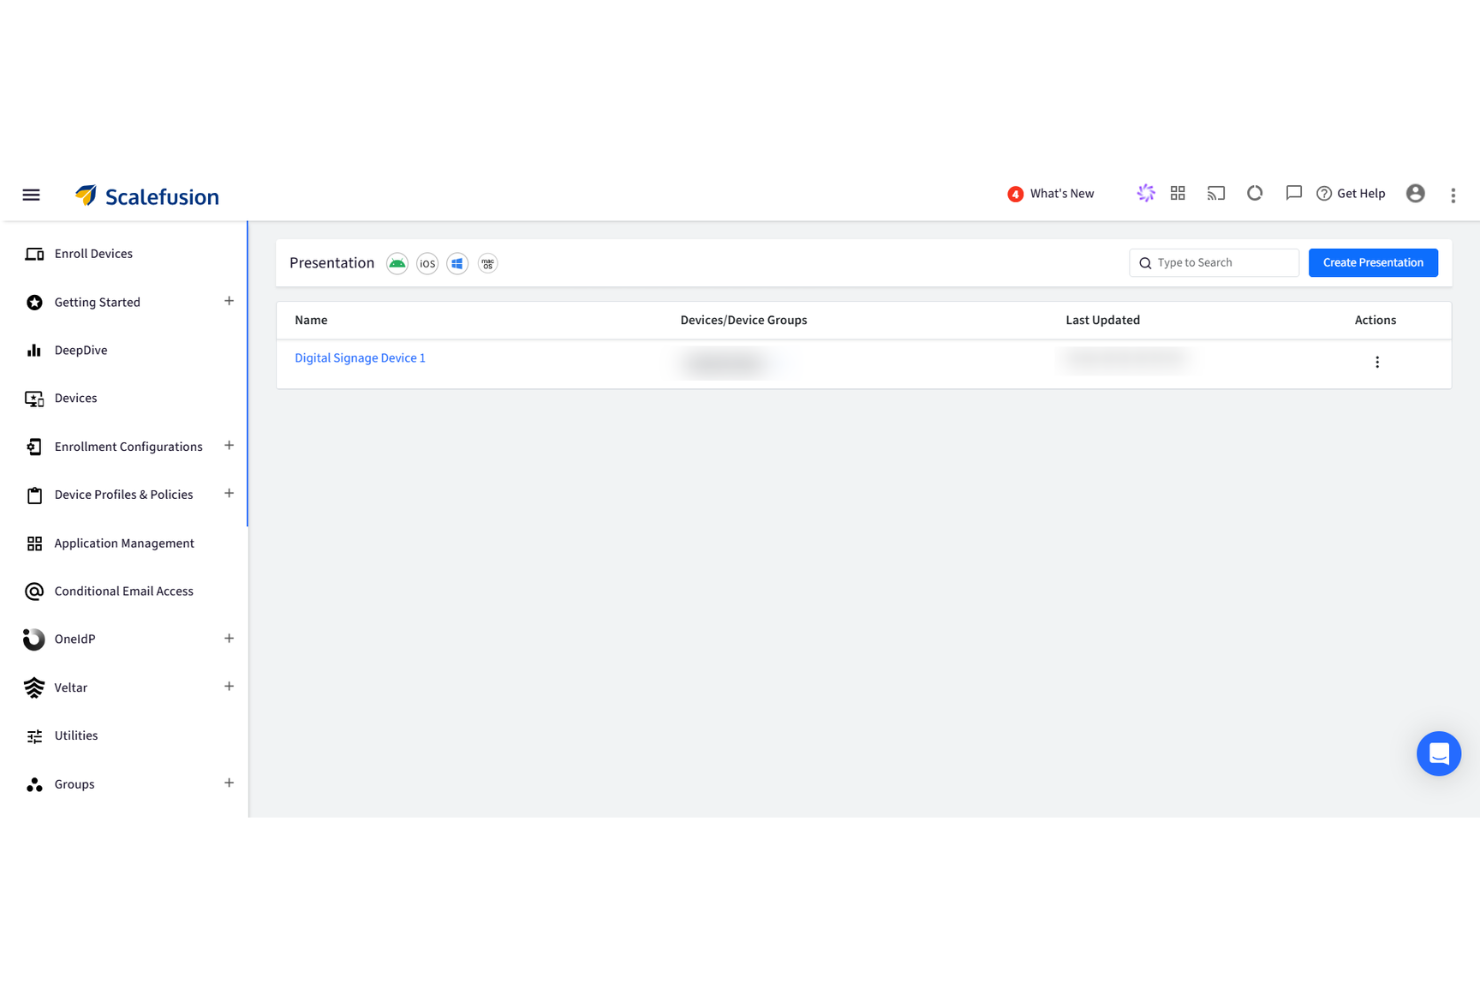This screenshot has height=987, width=1480.
Task: Select Devices in the sidebar
Action: [75, 397]
